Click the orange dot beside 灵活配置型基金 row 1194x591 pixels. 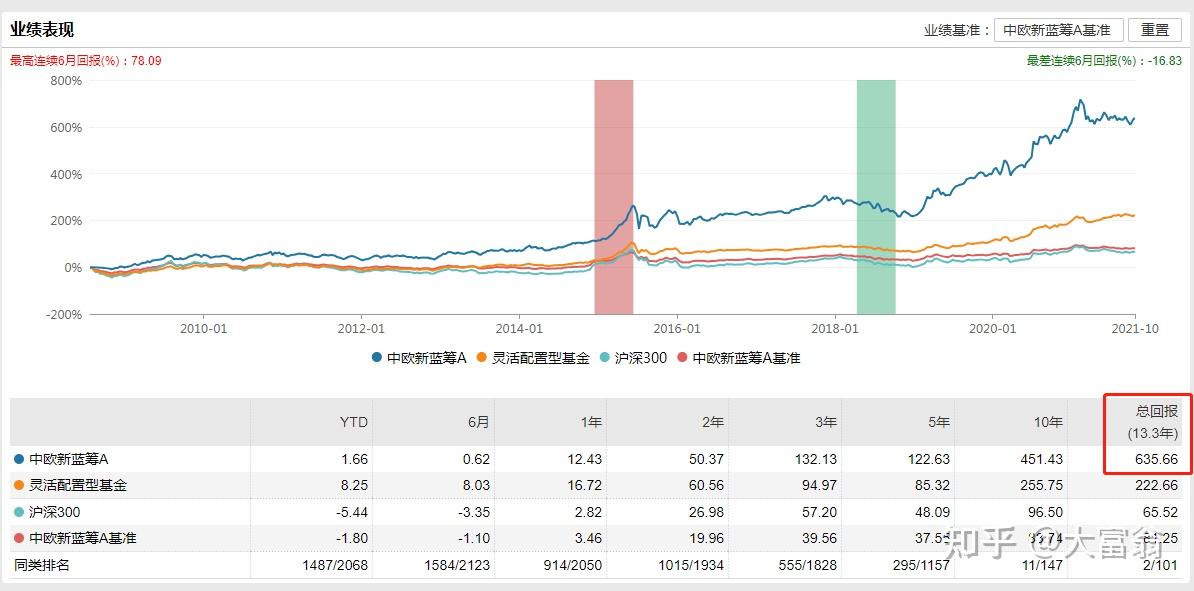[19, 485]
